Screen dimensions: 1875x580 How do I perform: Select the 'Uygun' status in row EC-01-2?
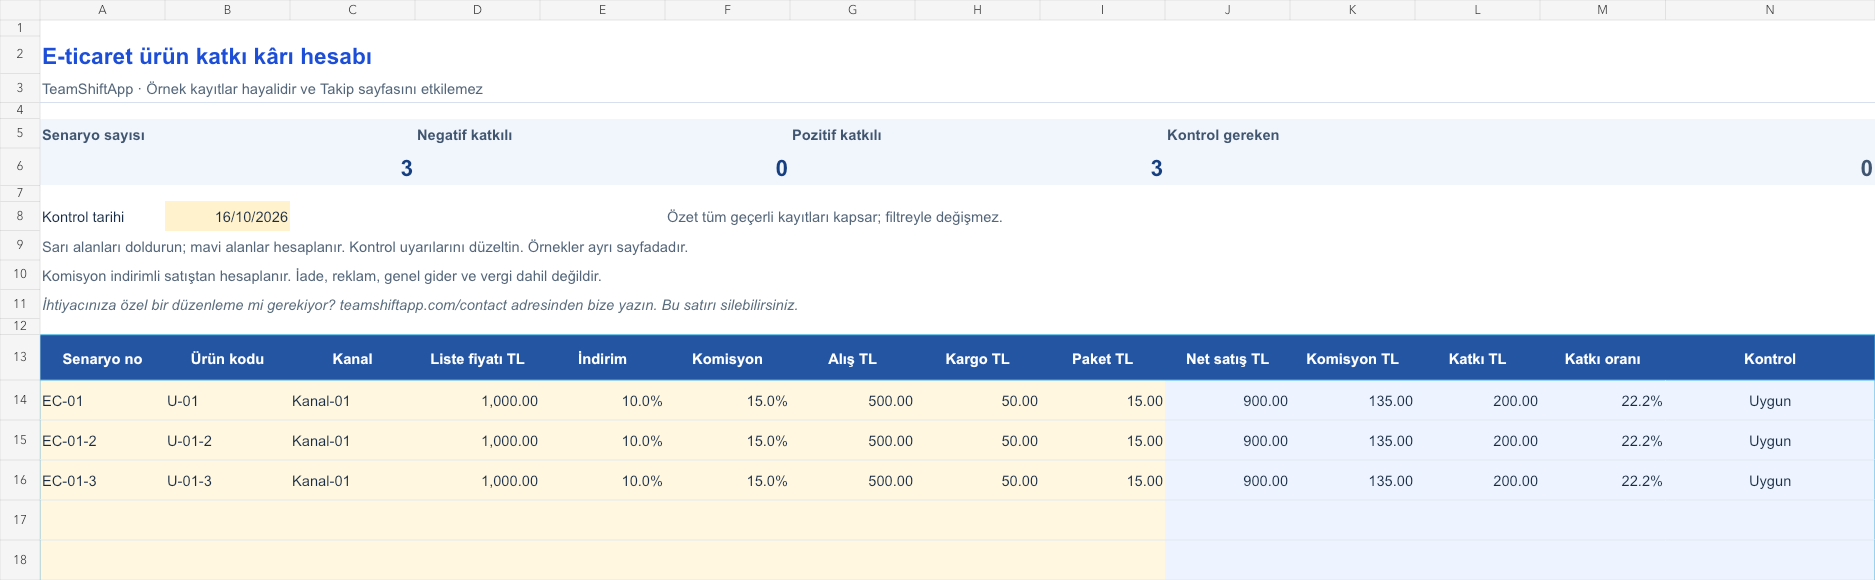pyautogui.click(x=1769, y=441)
